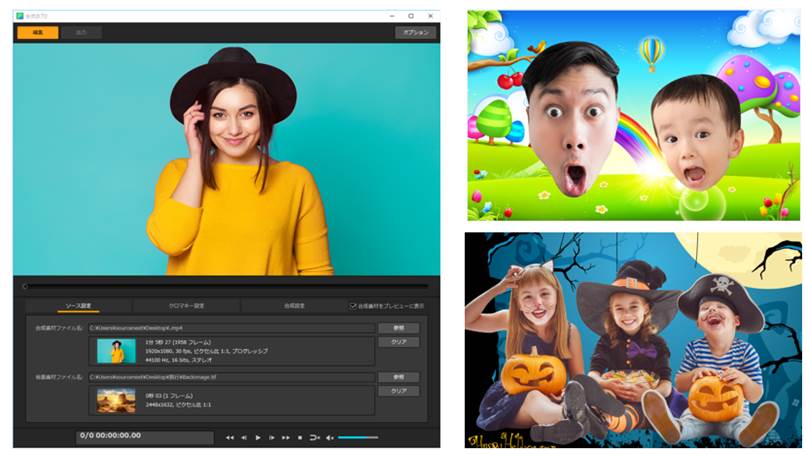
Task: Select the desert background image thumbnail
Action: coord(116,400)
